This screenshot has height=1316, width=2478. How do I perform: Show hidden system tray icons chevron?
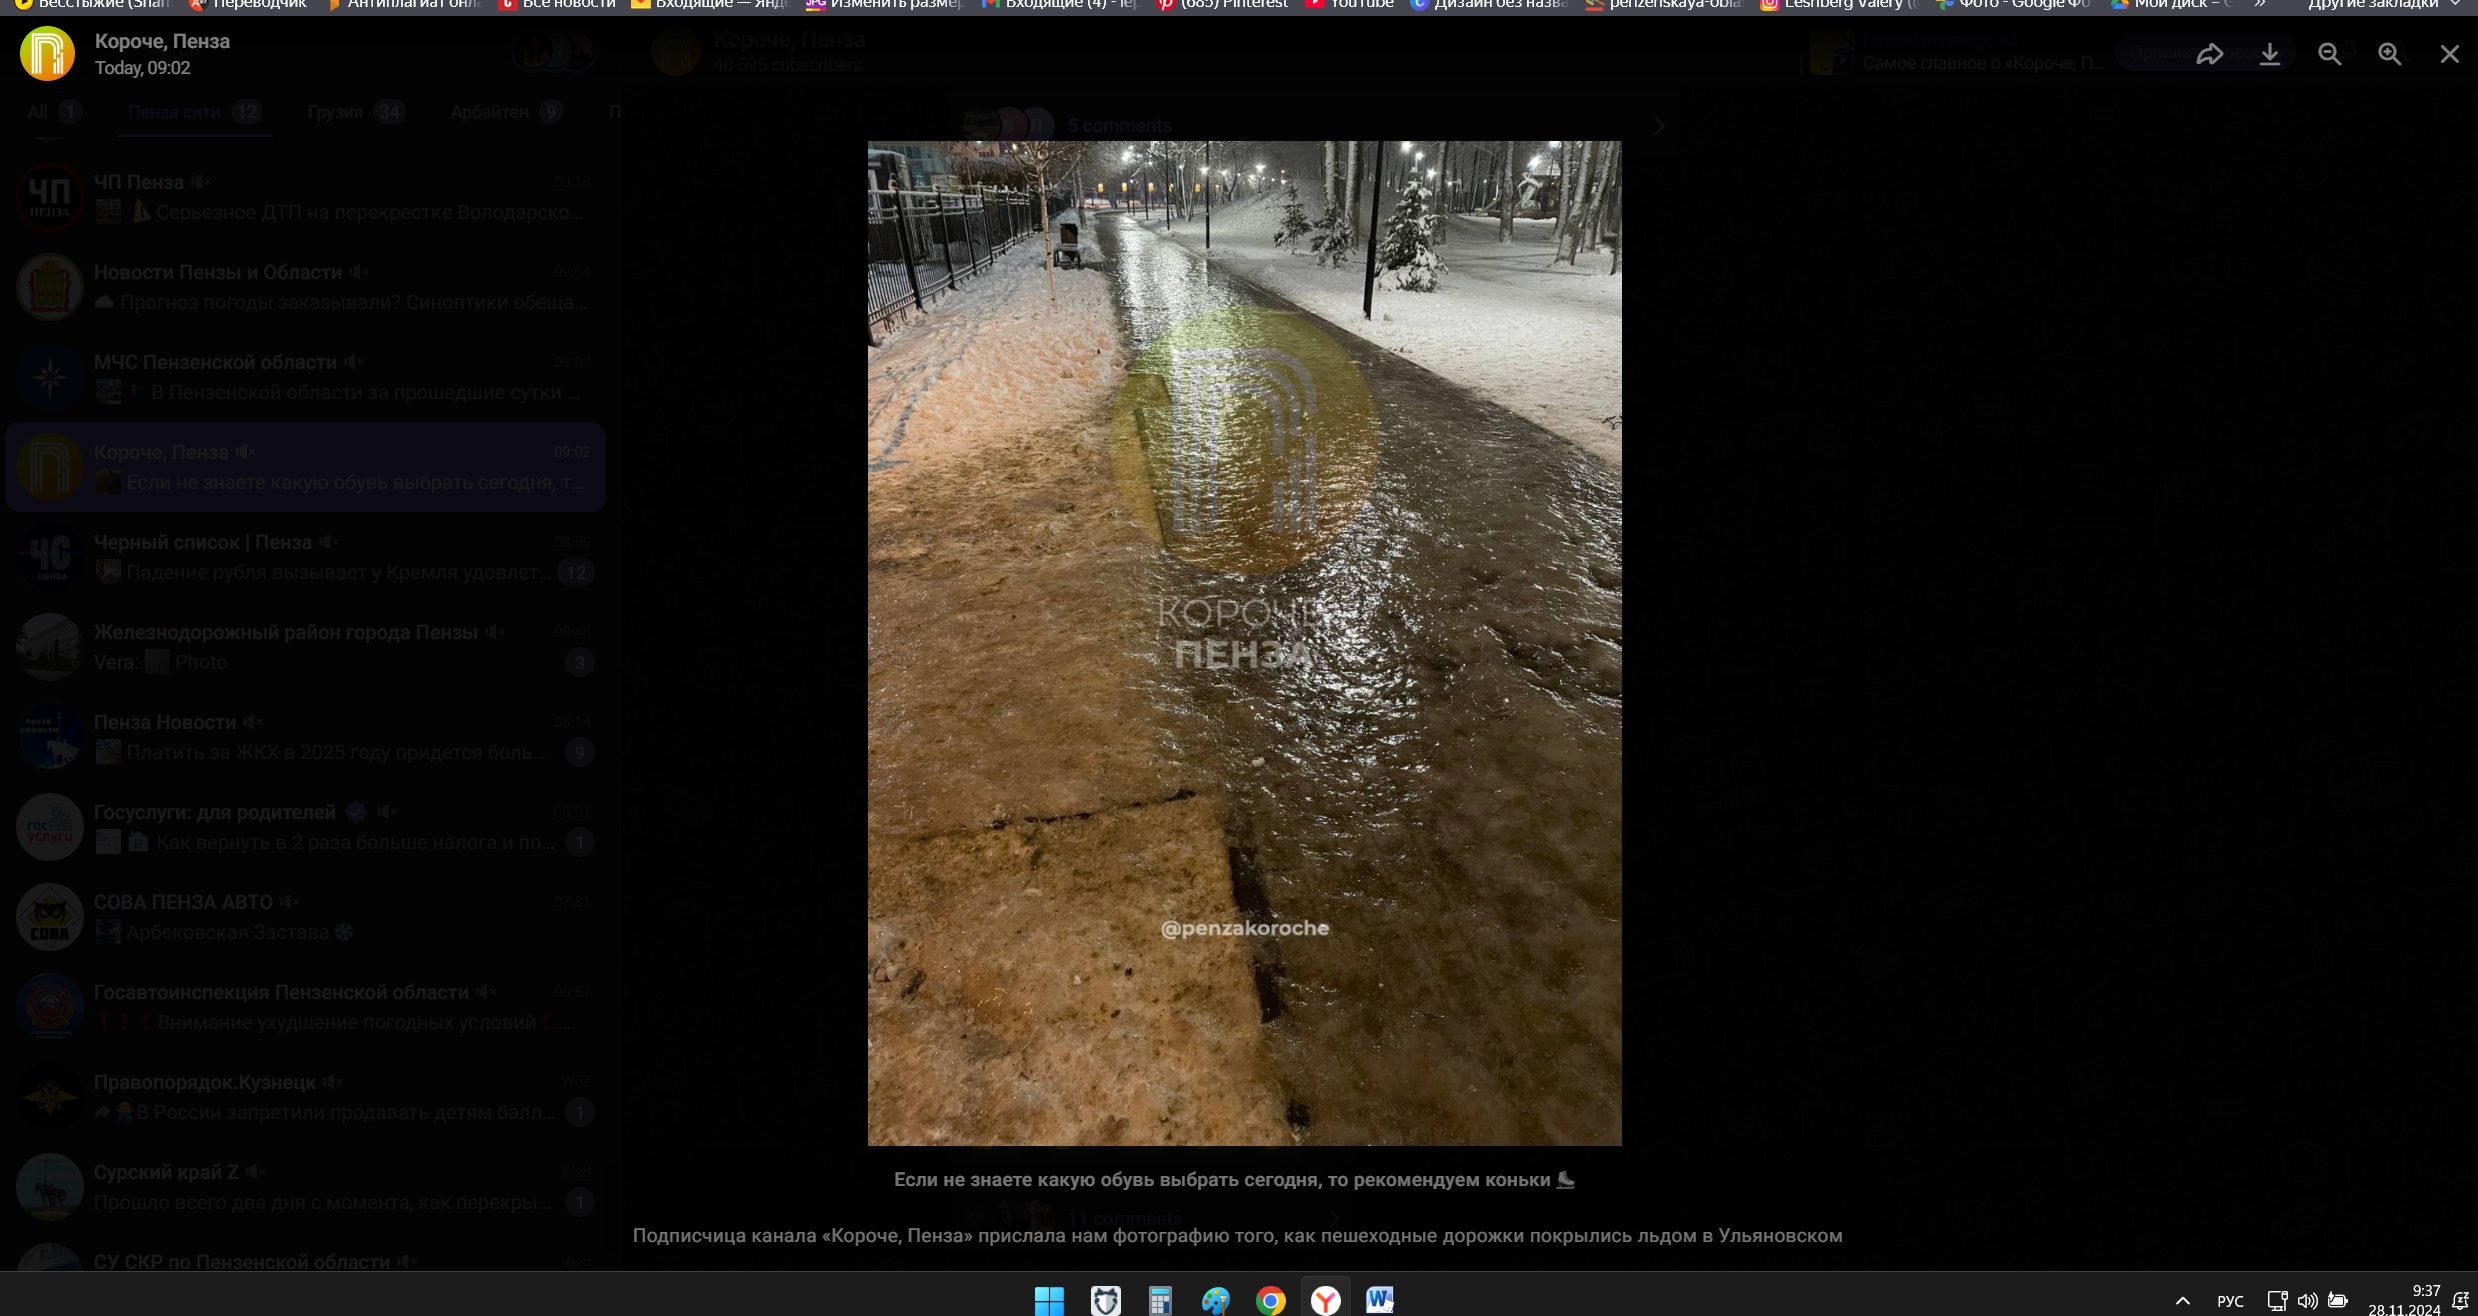(x=2183, y=1301)
